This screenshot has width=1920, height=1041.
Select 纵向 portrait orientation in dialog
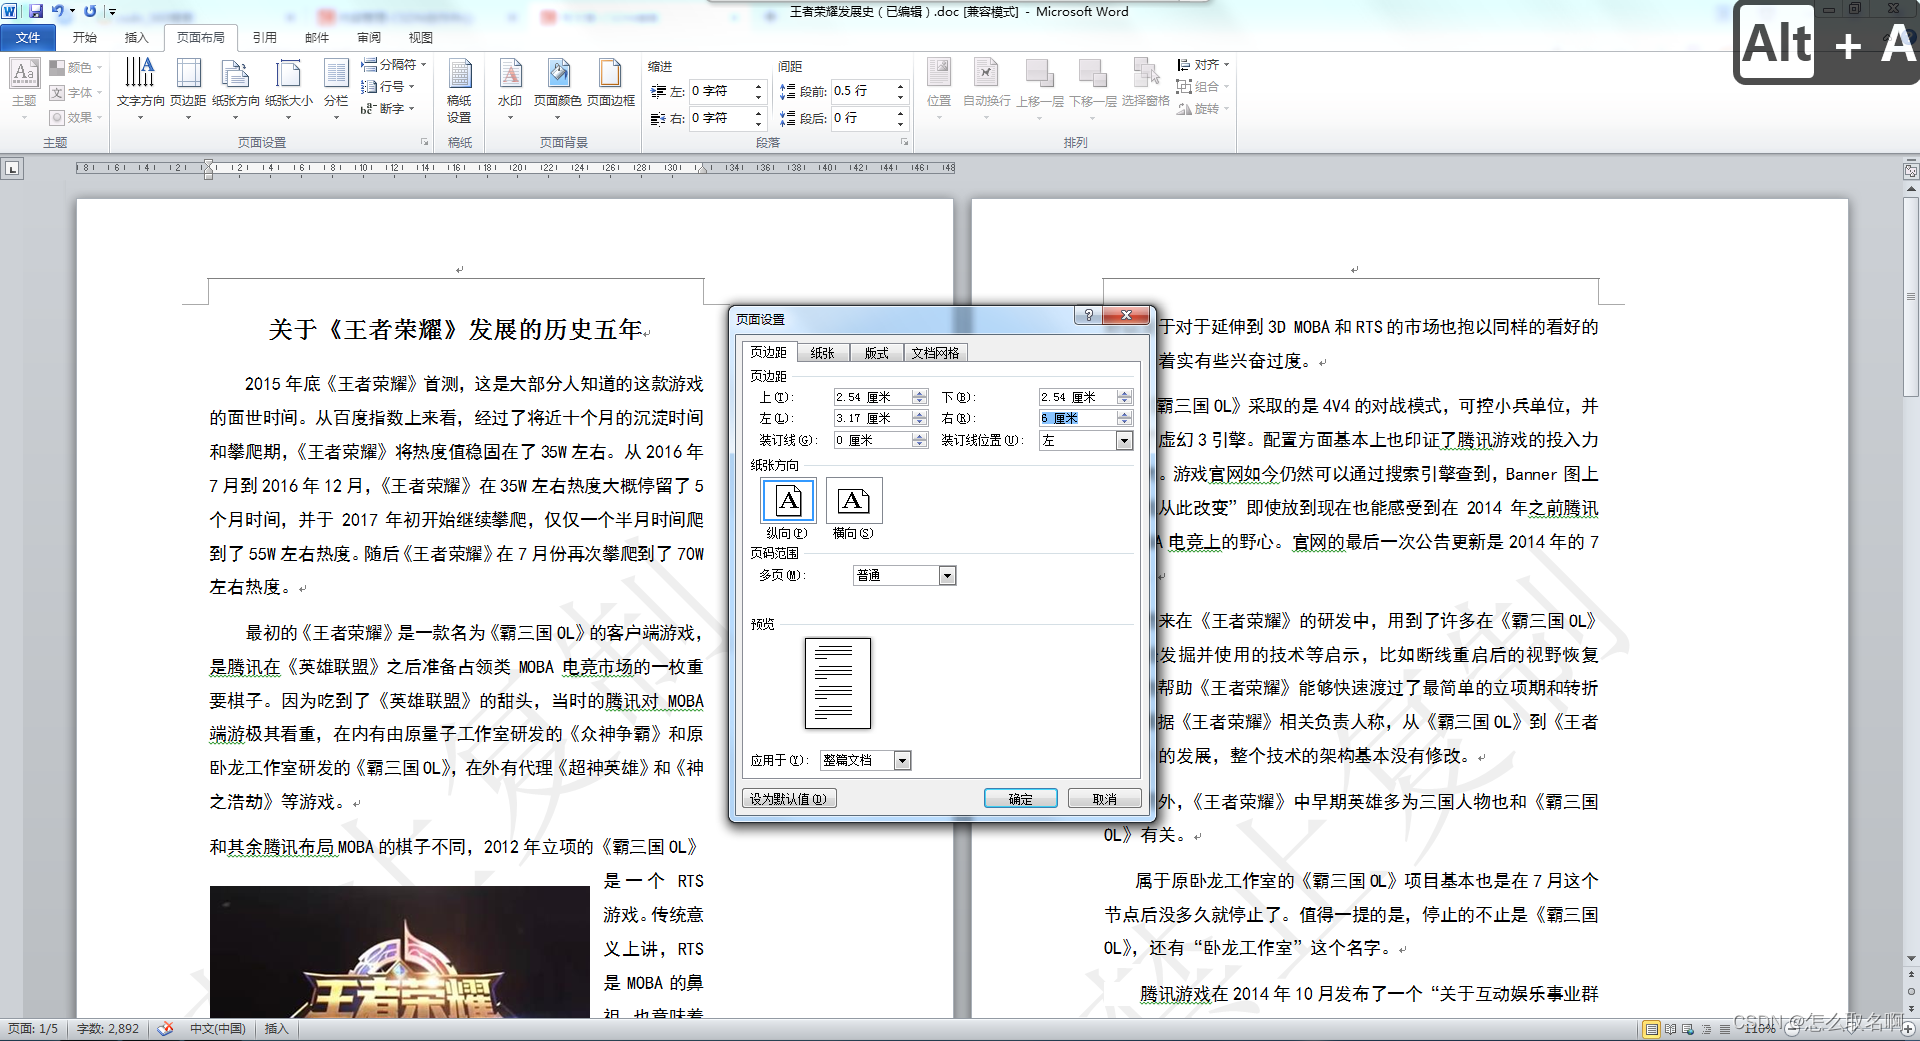(x=788, y=509)
